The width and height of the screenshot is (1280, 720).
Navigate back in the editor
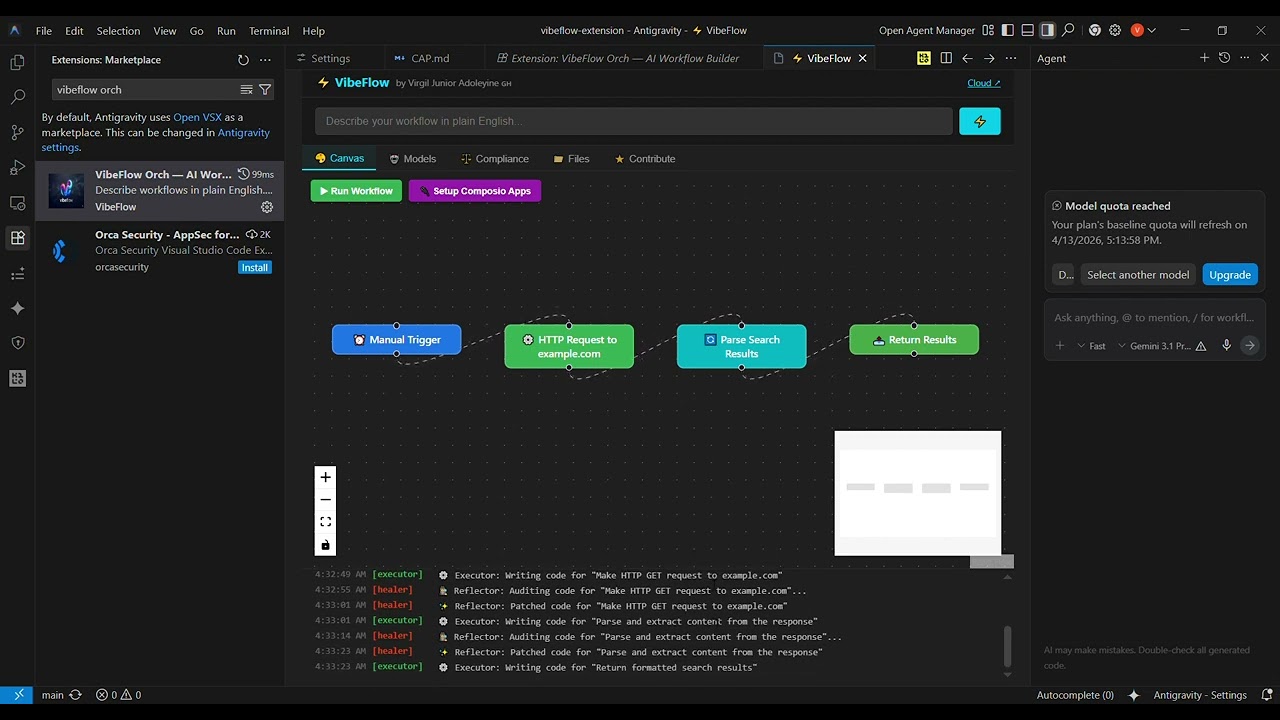[x=967, y=58]
